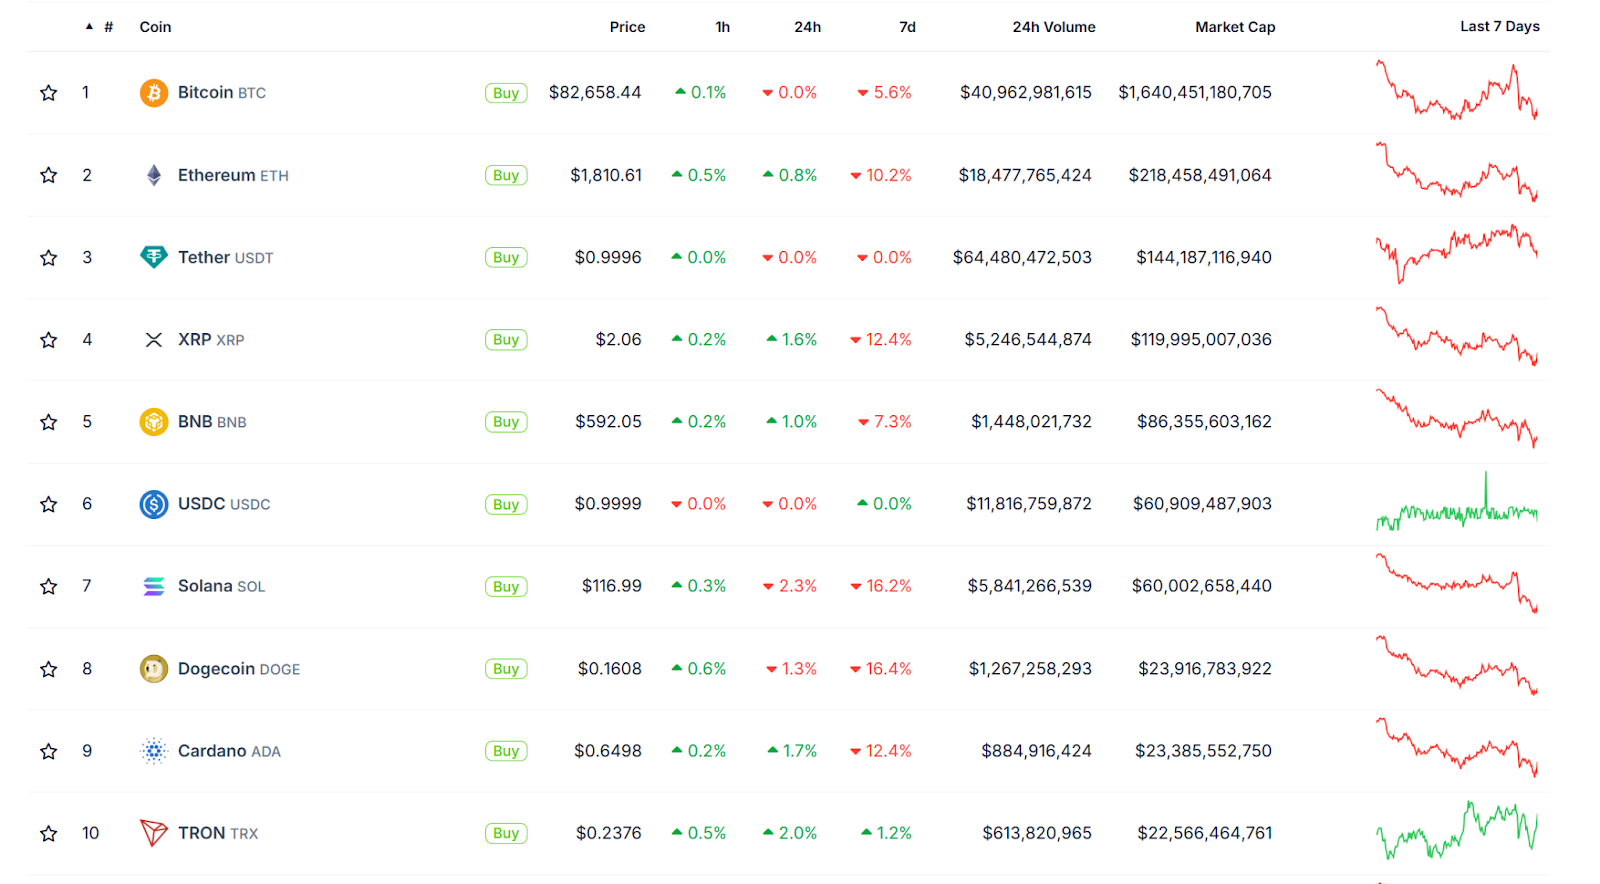The image size is (1600, 884).
Task: Click the XRP logo icon
Action: 153,340
